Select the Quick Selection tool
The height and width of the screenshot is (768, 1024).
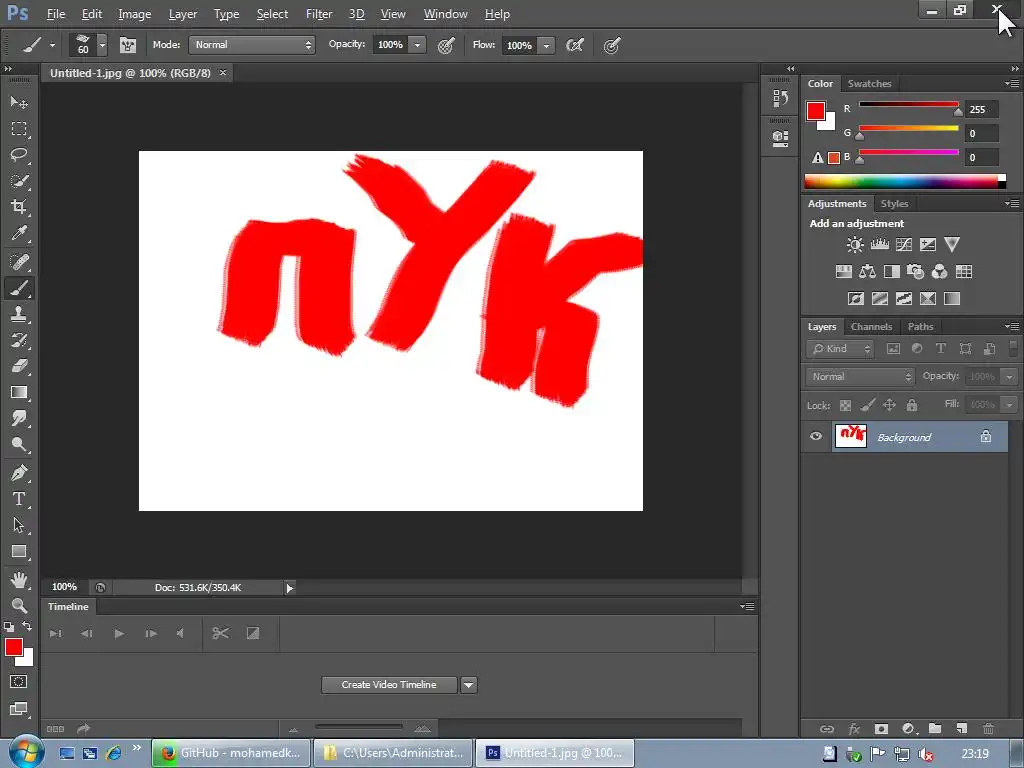(x=19, y=181)
